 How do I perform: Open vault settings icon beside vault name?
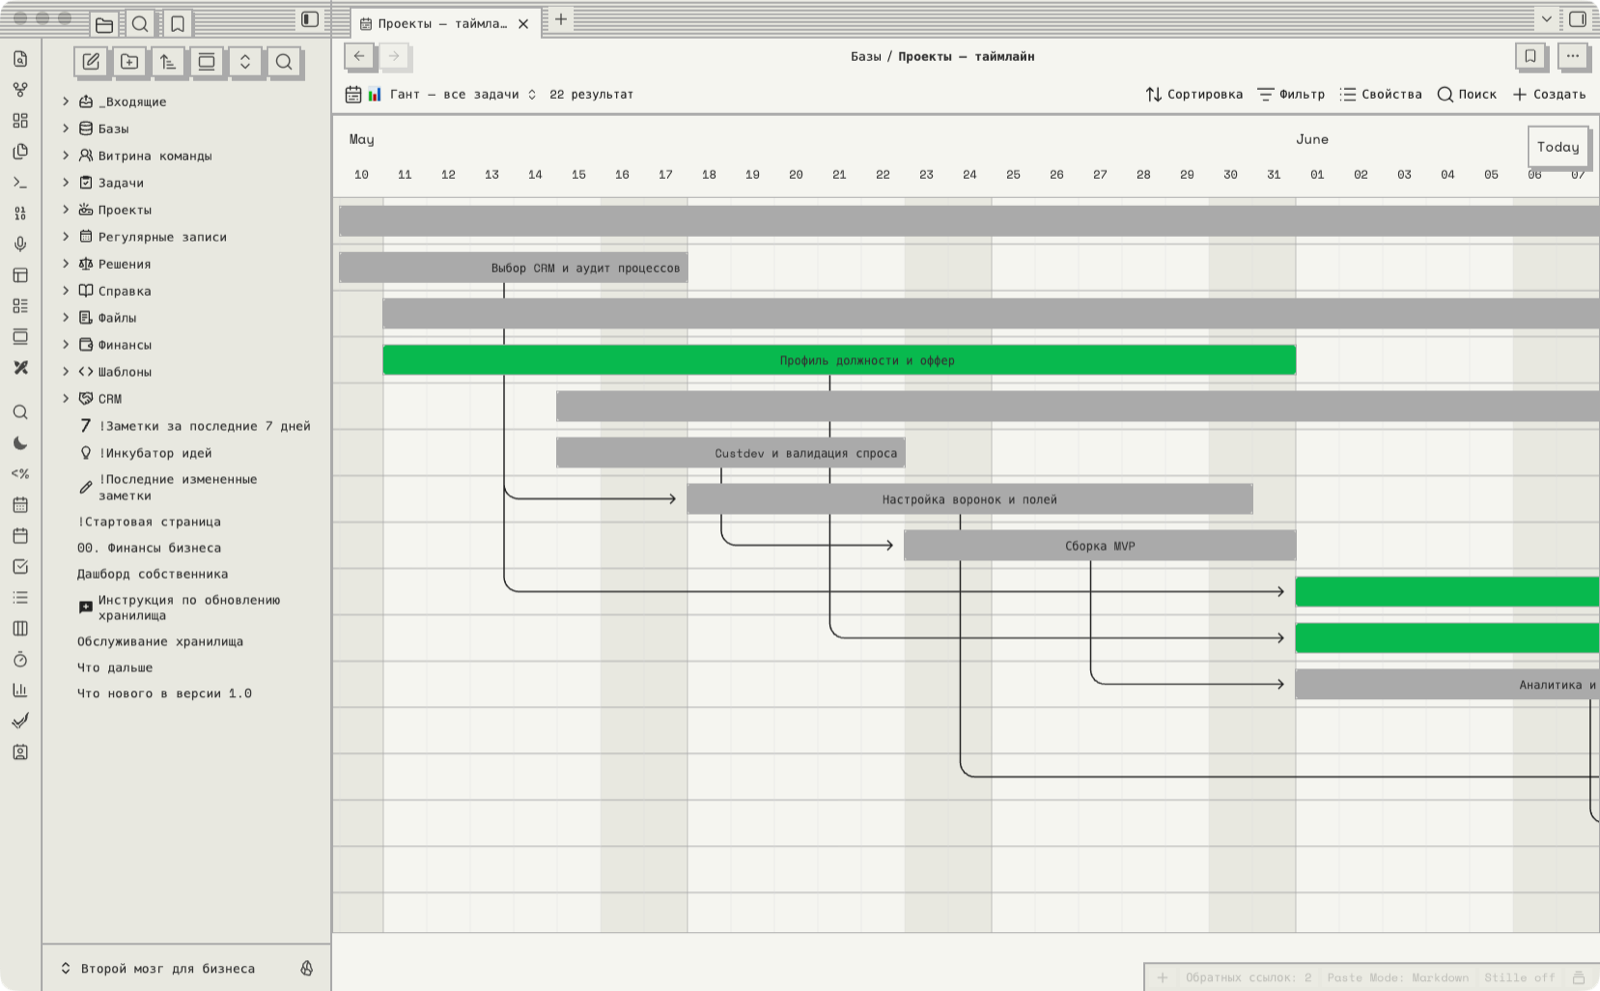pyautogui.click(x=307, y=969)
